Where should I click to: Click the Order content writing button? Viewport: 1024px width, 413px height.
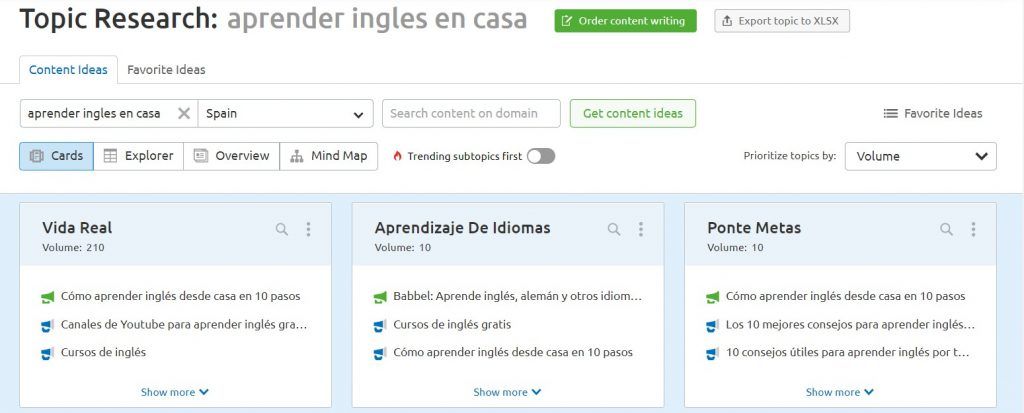[626, 21]
